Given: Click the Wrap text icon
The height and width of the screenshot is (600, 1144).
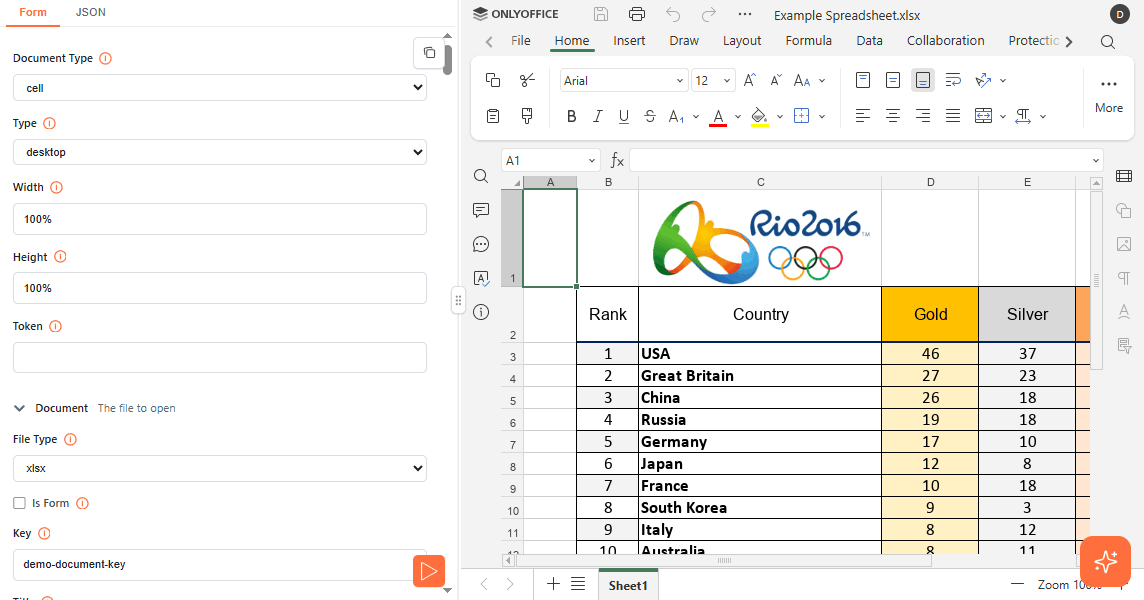Looking at the screenshot, I should click(953, 80).
